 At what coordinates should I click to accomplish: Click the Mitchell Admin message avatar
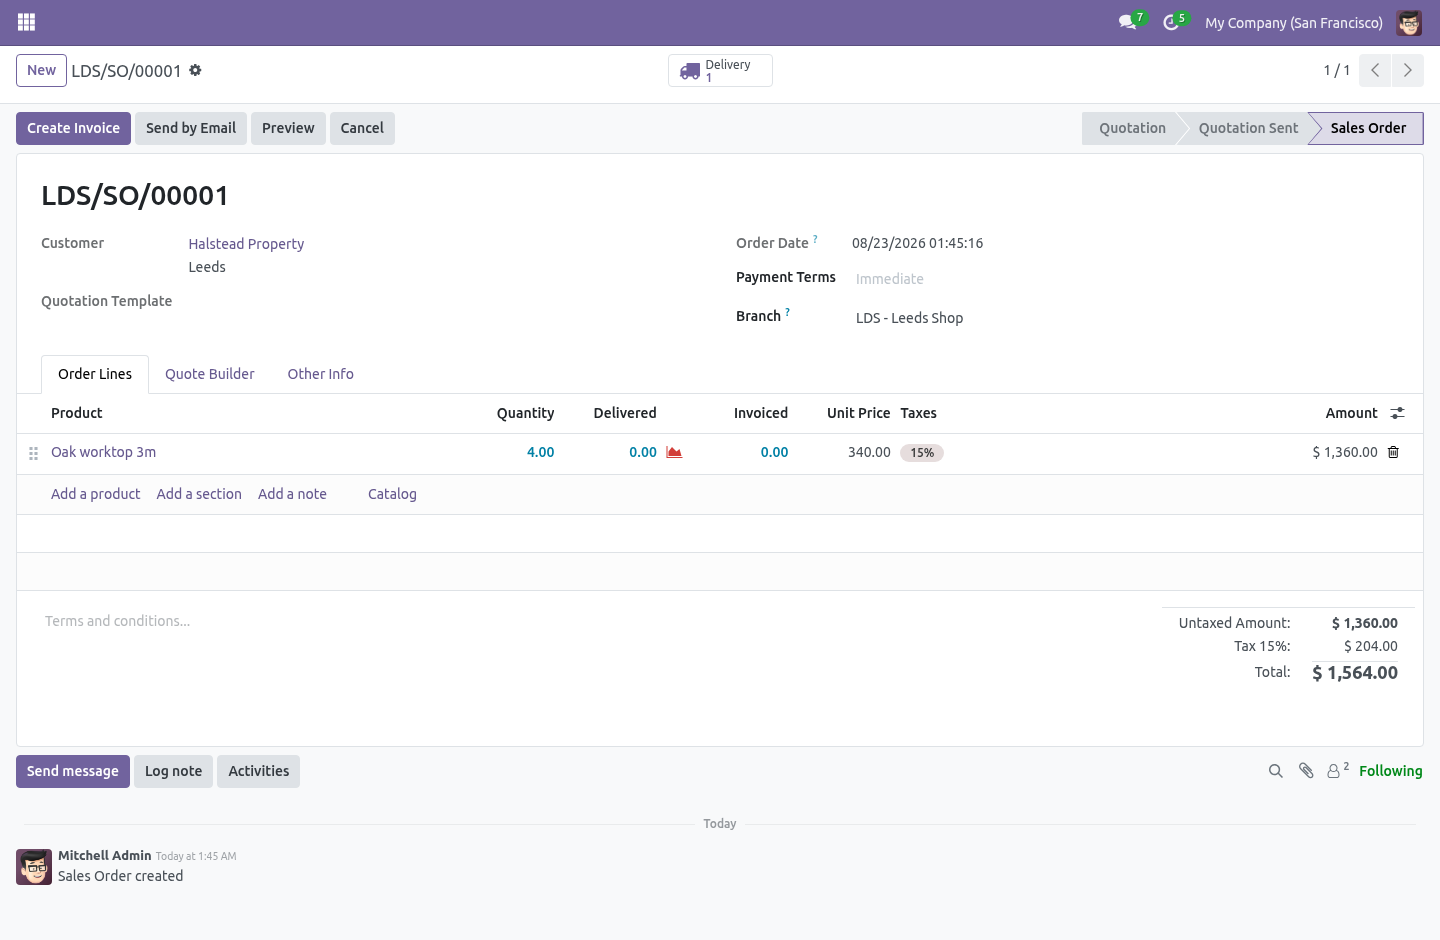click(34, 867)
